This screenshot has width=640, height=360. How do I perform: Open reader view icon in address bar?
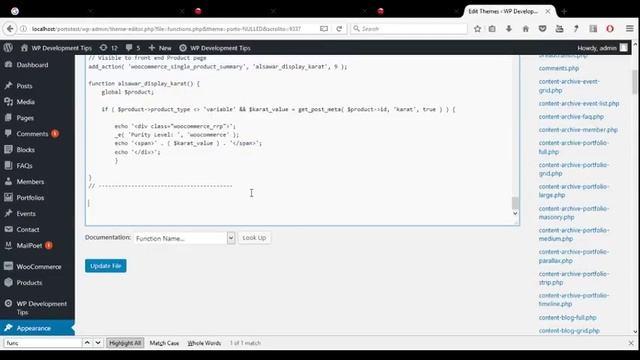click(324, 29)
